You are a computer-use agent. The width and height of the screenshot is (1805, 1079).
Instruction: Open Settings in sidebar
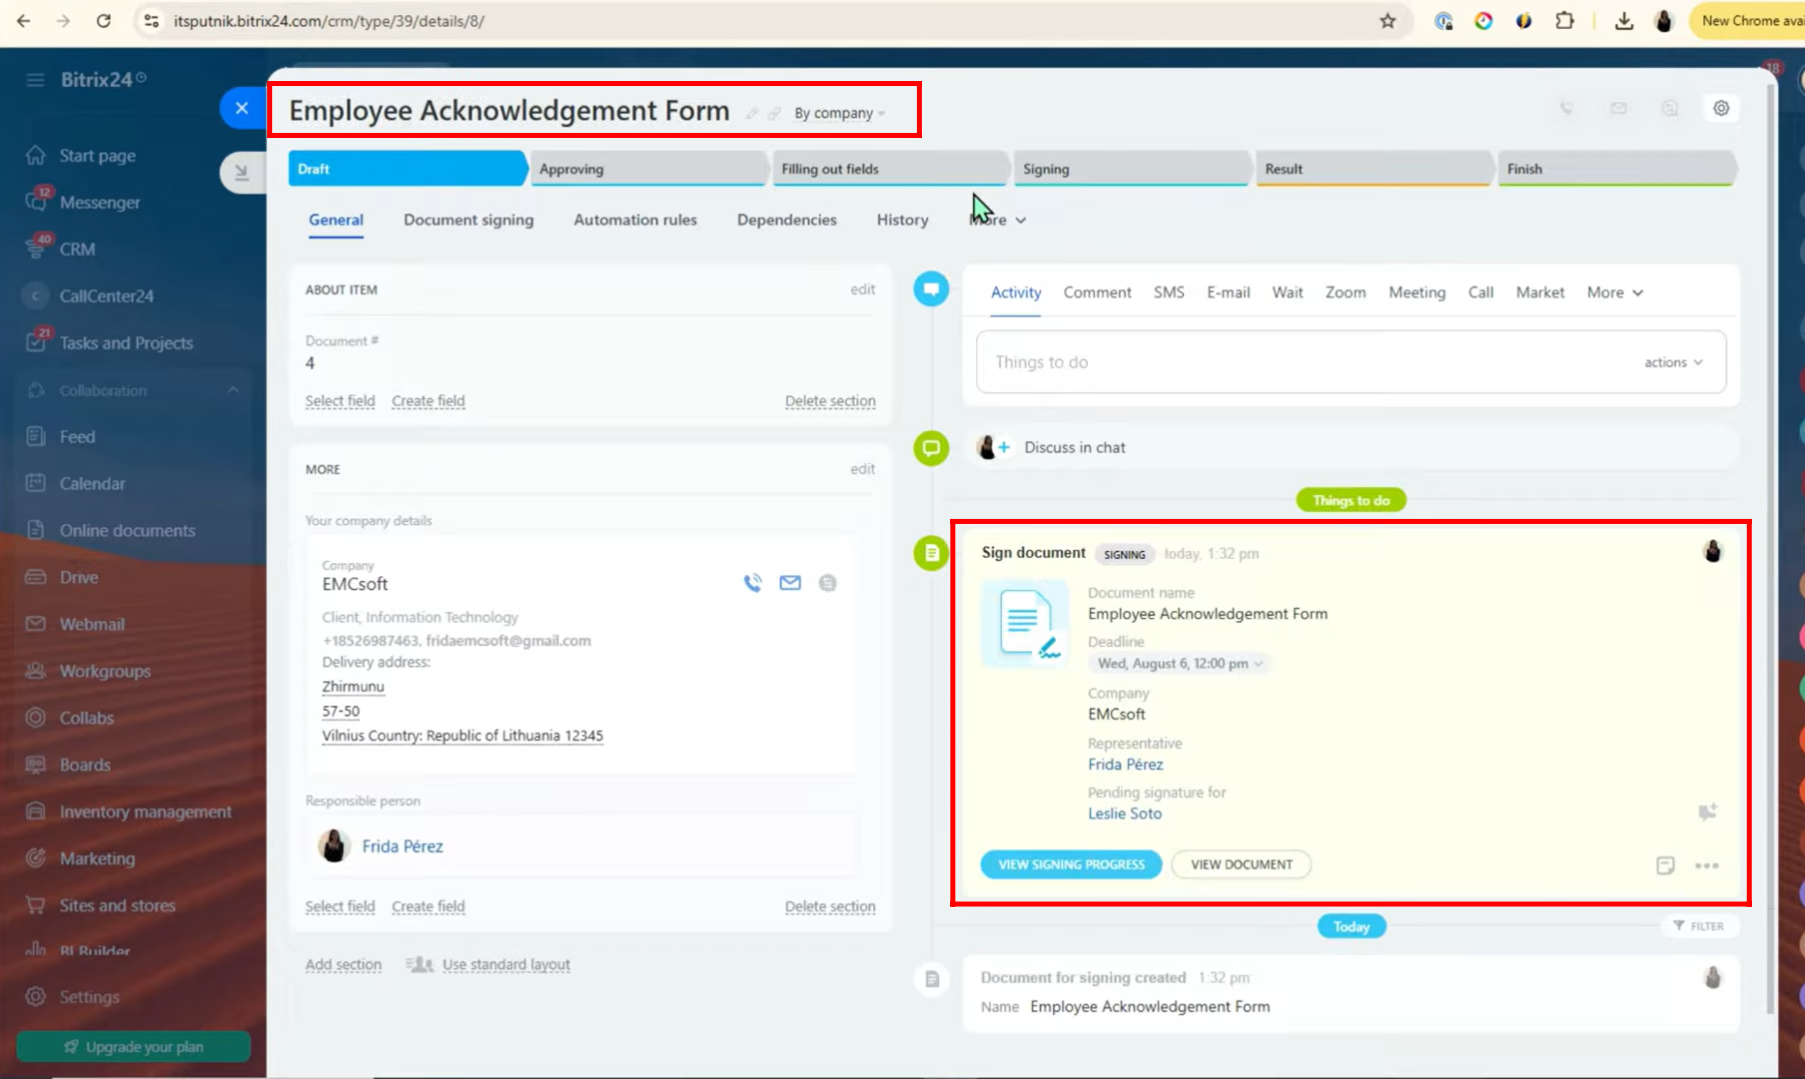tap(89, 997)
